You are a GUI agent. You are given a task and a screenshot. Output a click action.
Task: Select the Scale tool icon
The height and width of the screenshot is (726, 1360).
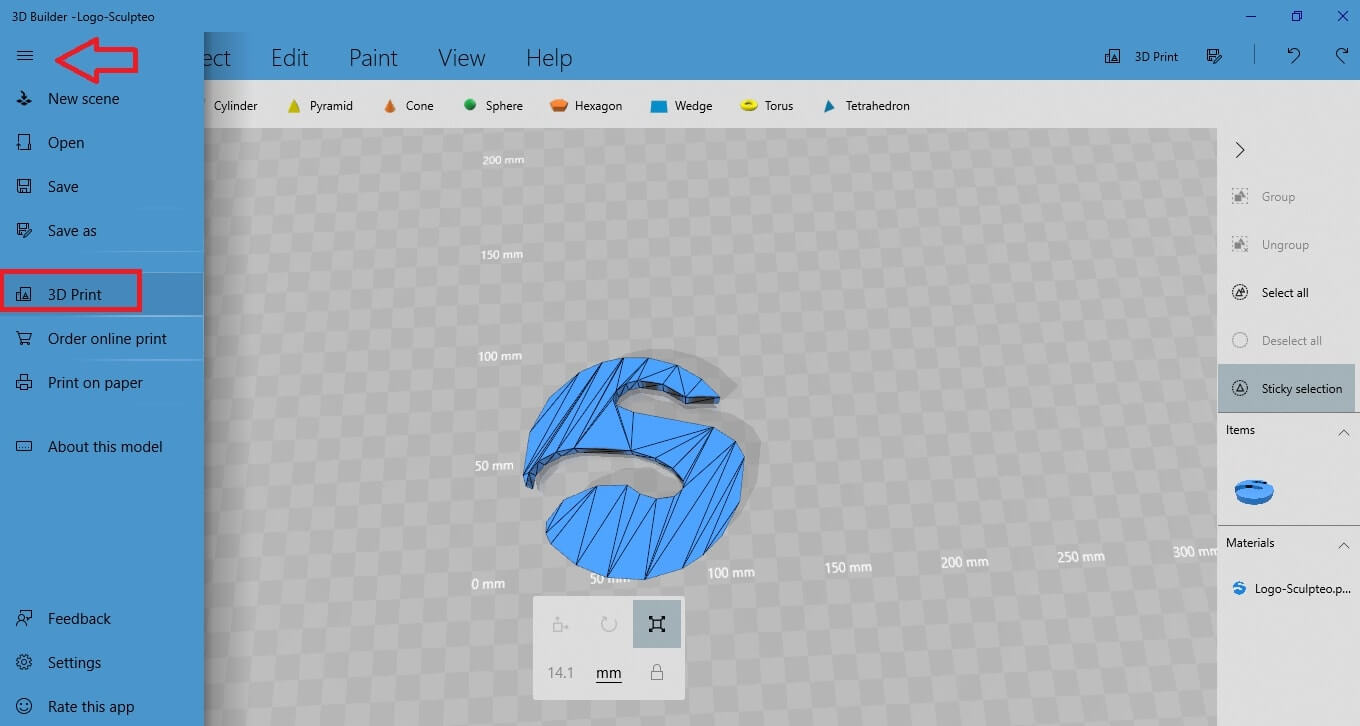tap(657, 625)
